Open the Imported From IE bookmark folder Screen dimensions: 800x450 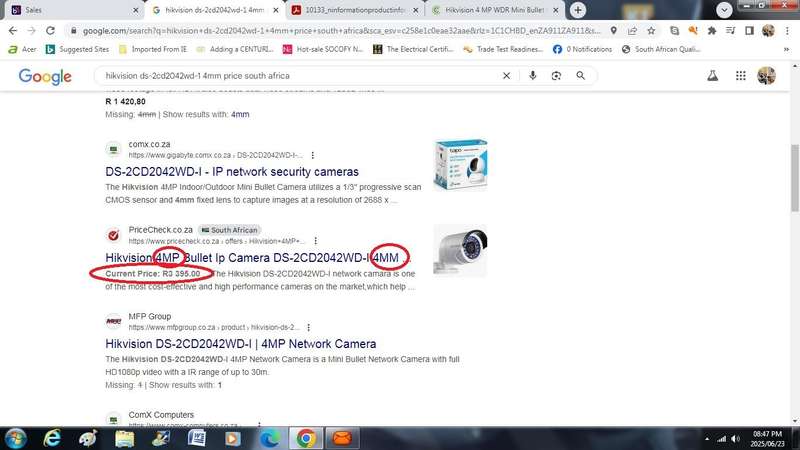[x=153, y=49]
